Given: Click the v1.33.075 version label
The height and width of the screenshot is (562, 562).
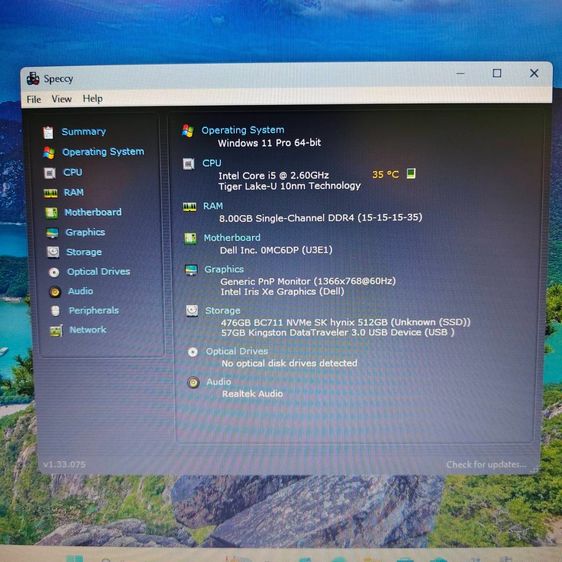Looking at the screenshot, I should 65,465.
